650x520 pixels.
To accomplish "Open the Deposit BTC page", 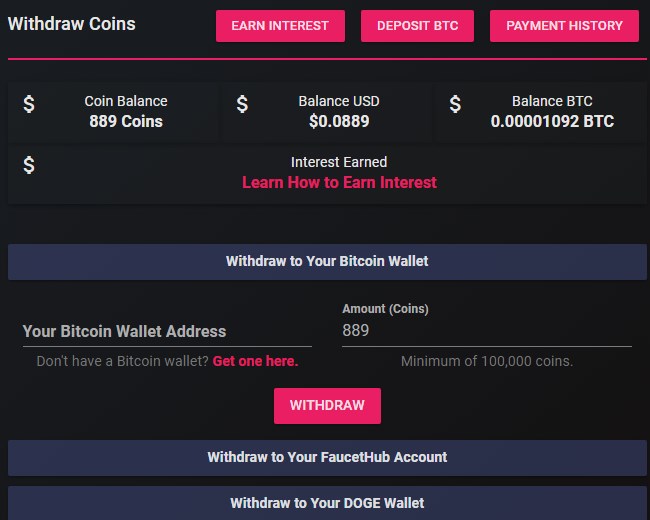I will [417, 26].
